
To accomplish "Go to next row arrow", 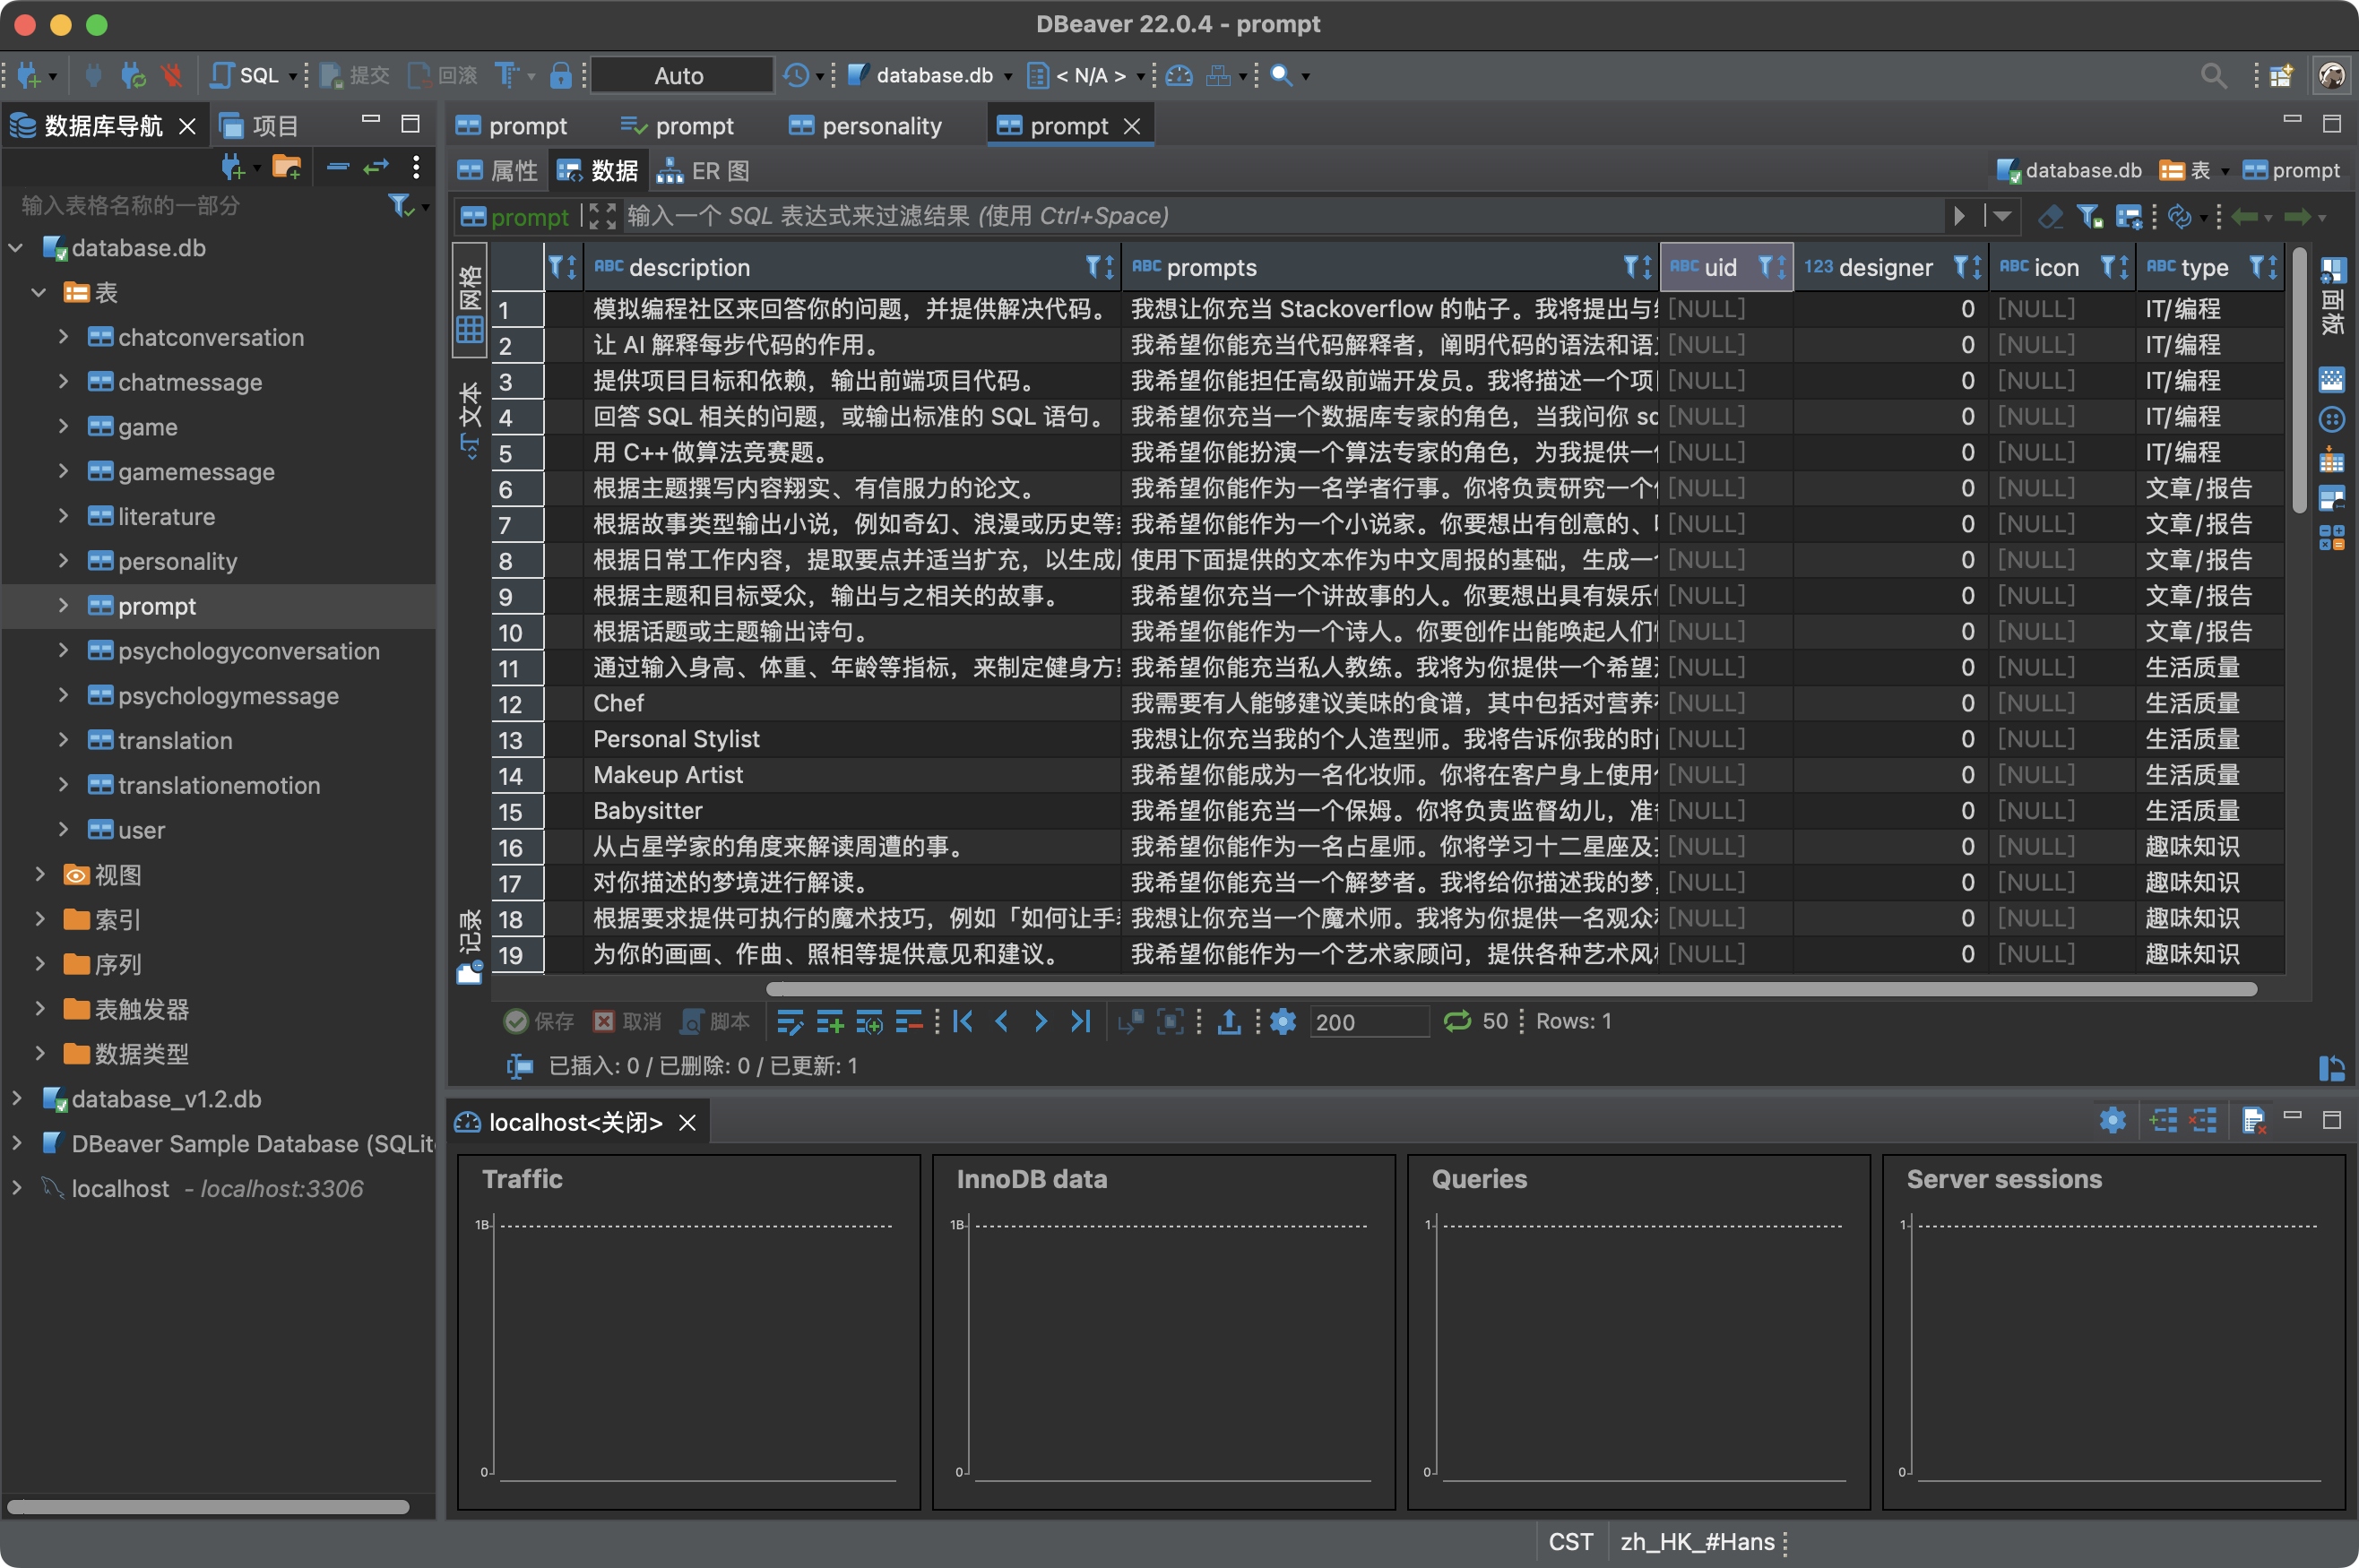I will [x=1041, y=1021].
